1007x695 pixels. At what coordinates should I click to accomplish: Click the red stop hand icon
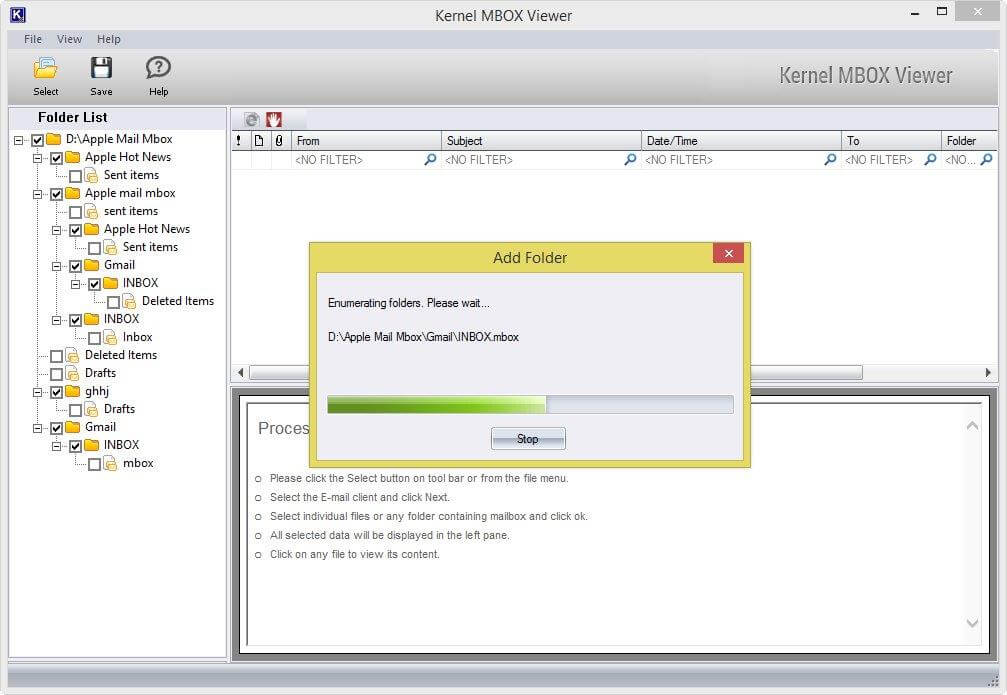274,119
